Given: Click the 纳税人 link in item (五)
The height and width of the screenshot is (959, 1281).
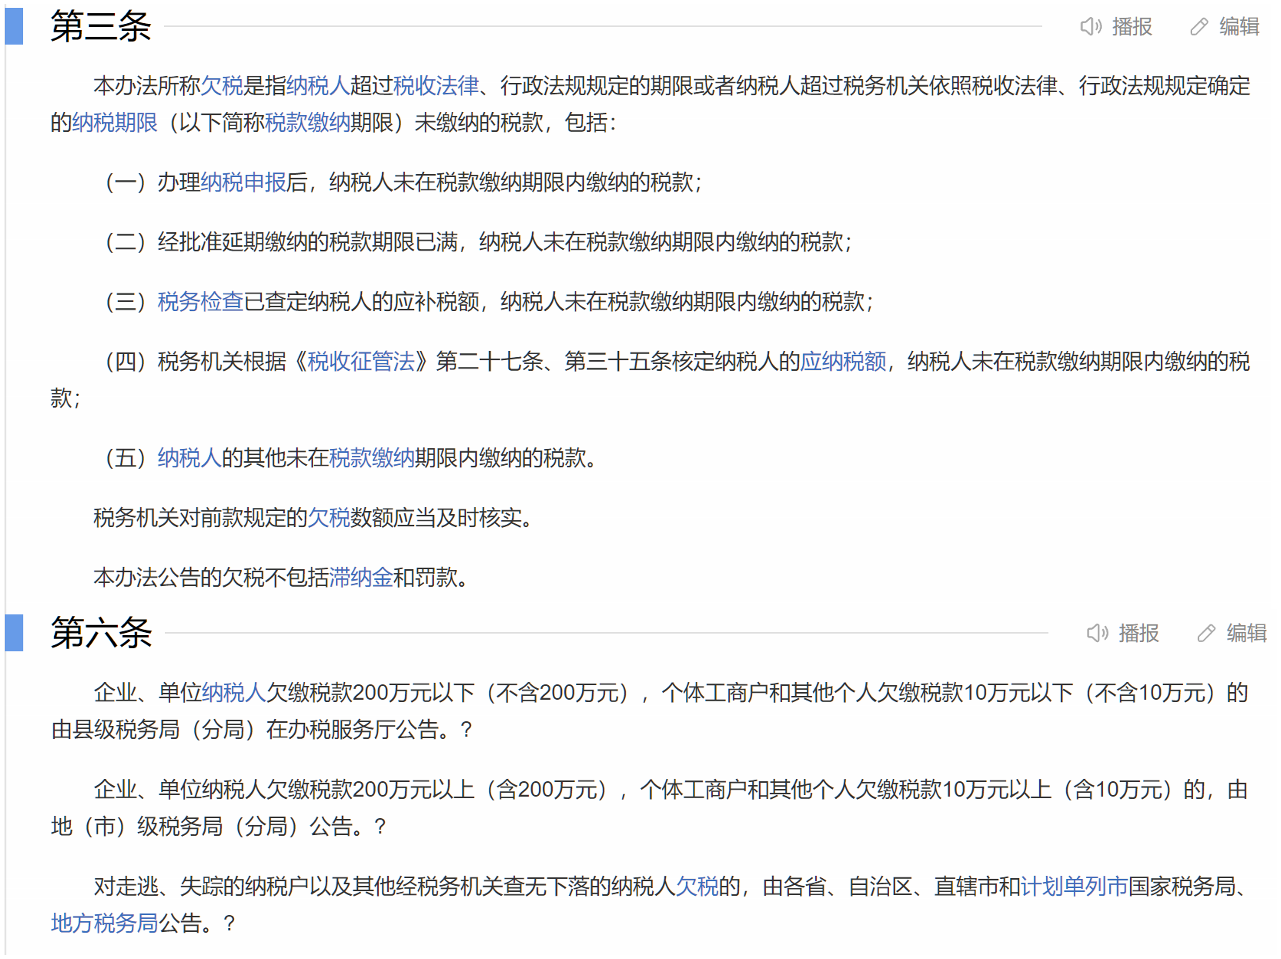Looking at the screenshot, I should point(189,458).
